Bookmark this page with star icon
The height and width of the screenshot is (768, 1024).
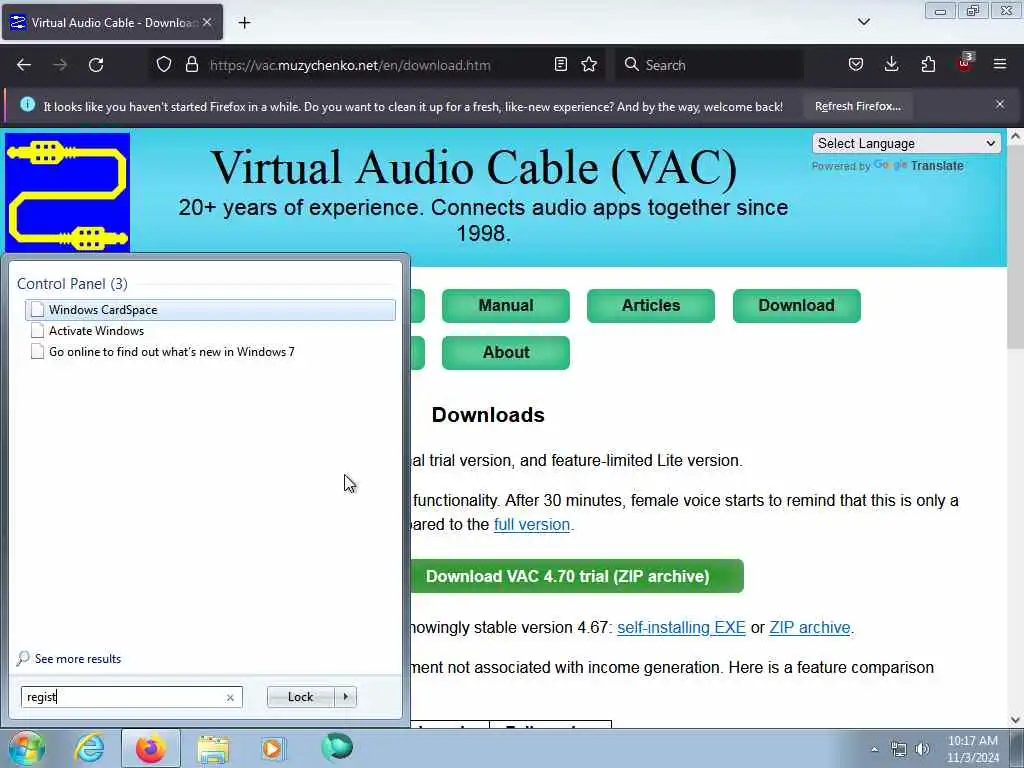click(x=589, y=65)
